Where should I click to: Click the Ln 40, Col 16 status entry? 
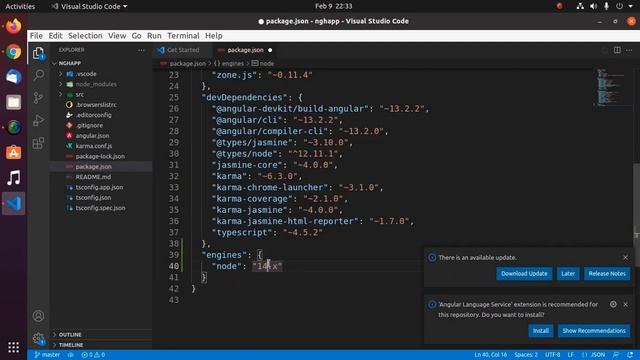tap(490, 355)
